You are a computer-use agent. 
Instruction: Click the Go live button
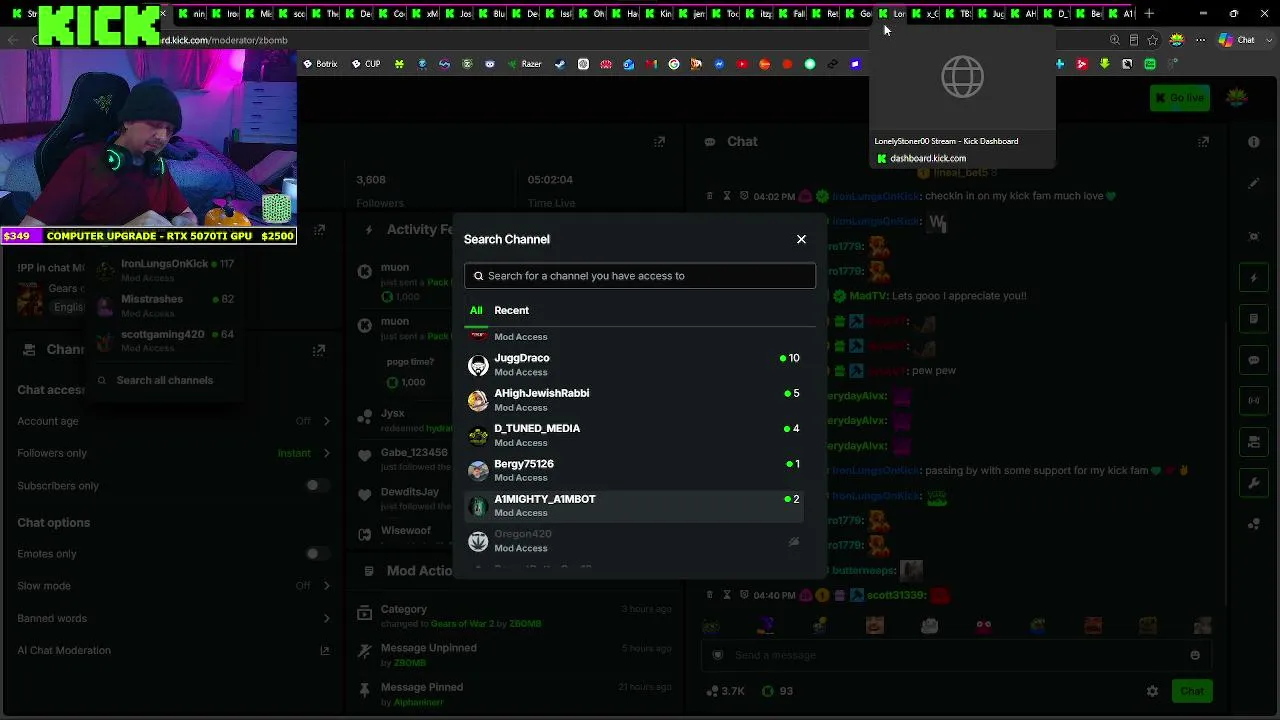pyautogui.click(x=1180, y=97)
